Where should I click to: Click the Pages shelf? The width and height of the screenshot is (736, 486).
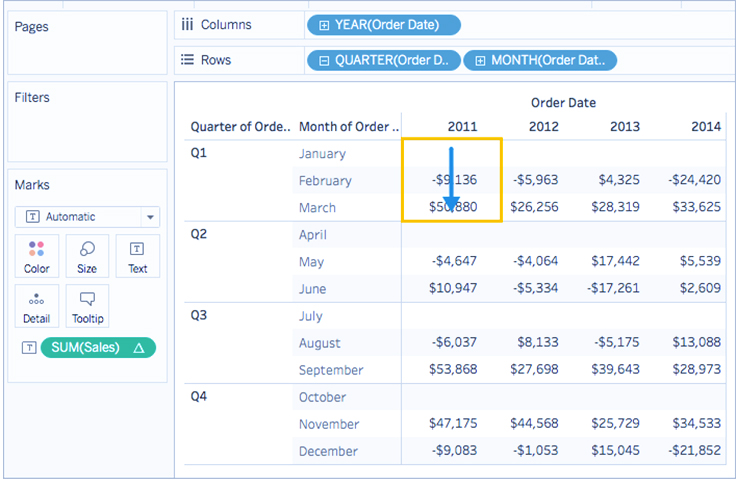(87, 43)
